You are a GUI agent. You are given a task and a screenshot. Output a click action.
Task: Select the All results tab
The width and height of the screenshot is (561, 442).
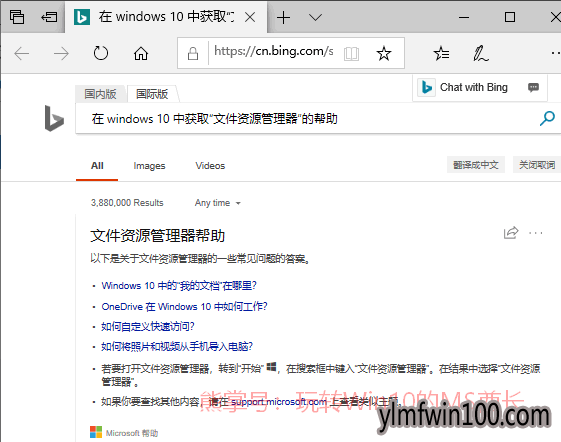pyautogui.click(x=97, y=166)
